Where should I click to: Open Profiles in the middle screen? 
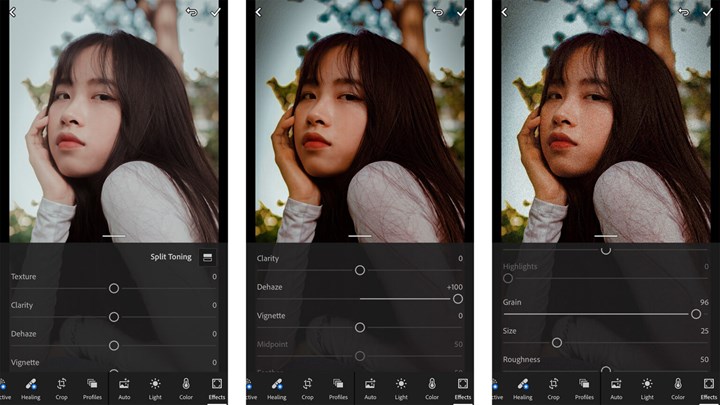click(338, 388)
